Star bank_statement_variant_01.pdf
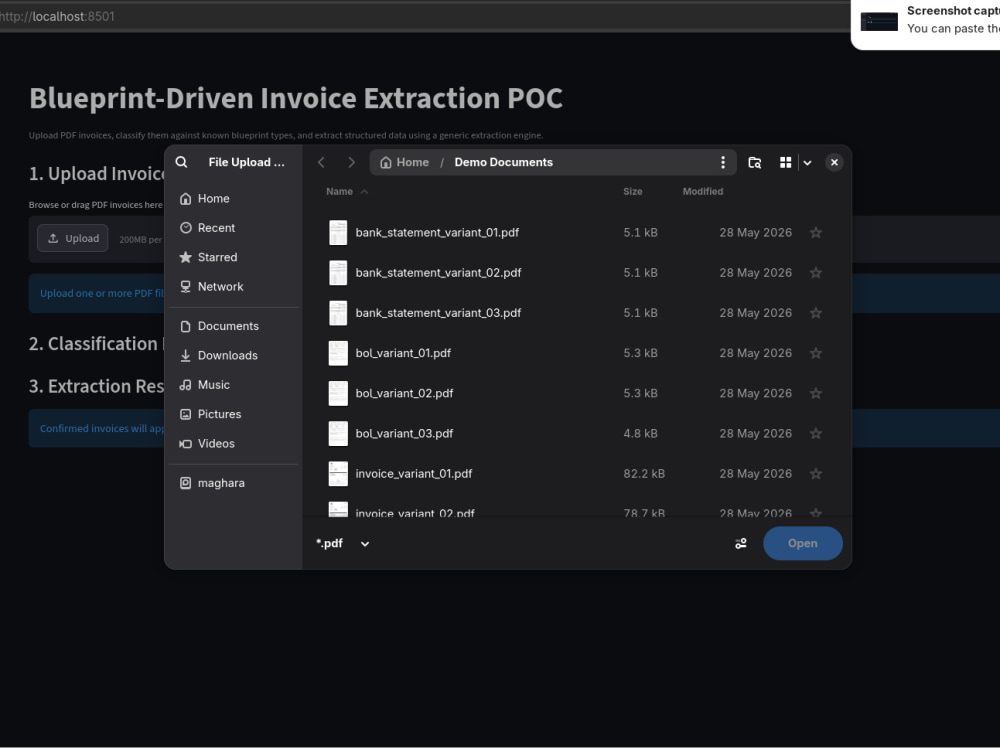Screen dimensions: 1000x749 coord(816,233)
